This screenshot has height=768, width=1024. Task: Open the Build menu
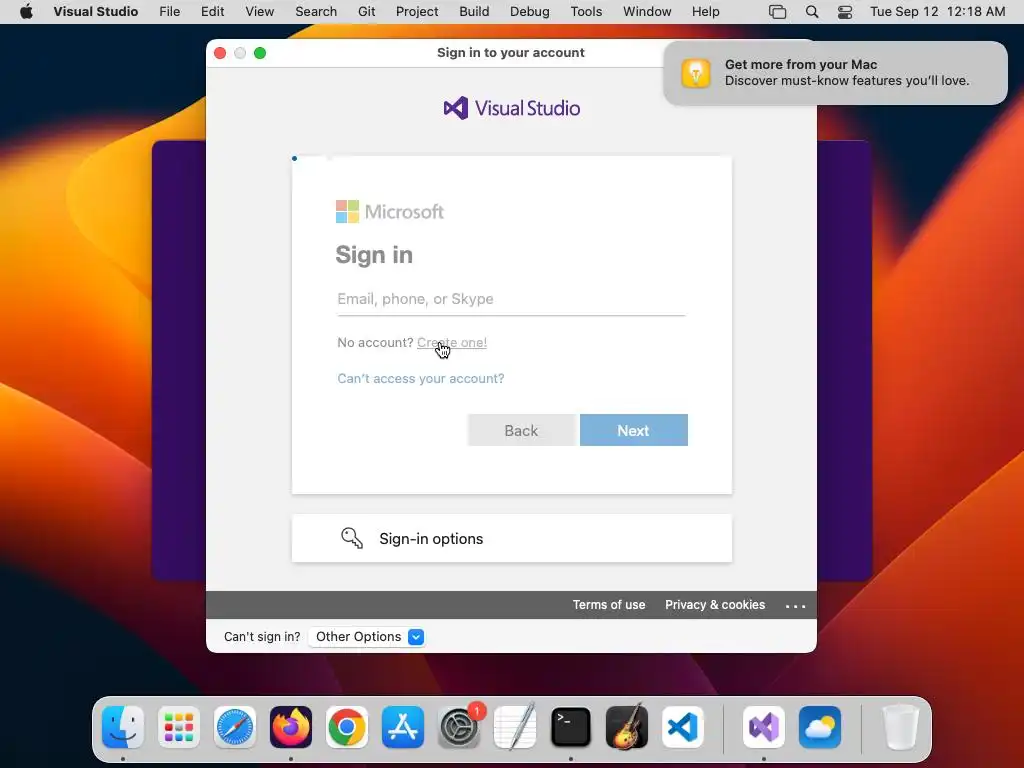[x=474, y=12]
